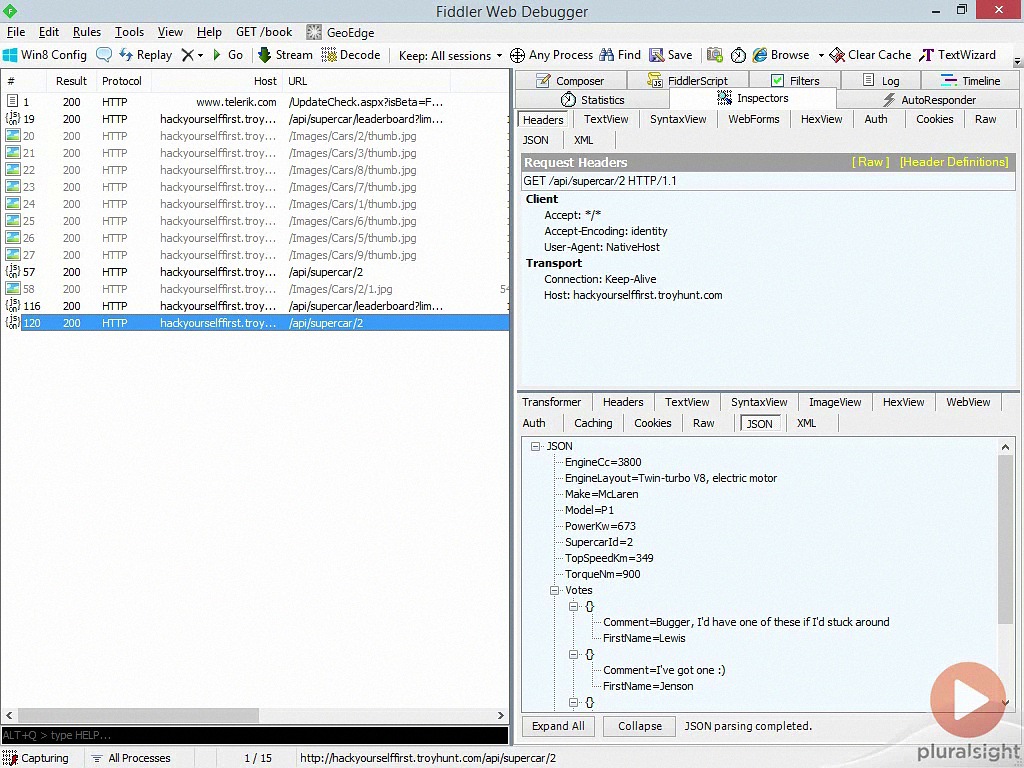Open the File menu

(x=16, y=32)
